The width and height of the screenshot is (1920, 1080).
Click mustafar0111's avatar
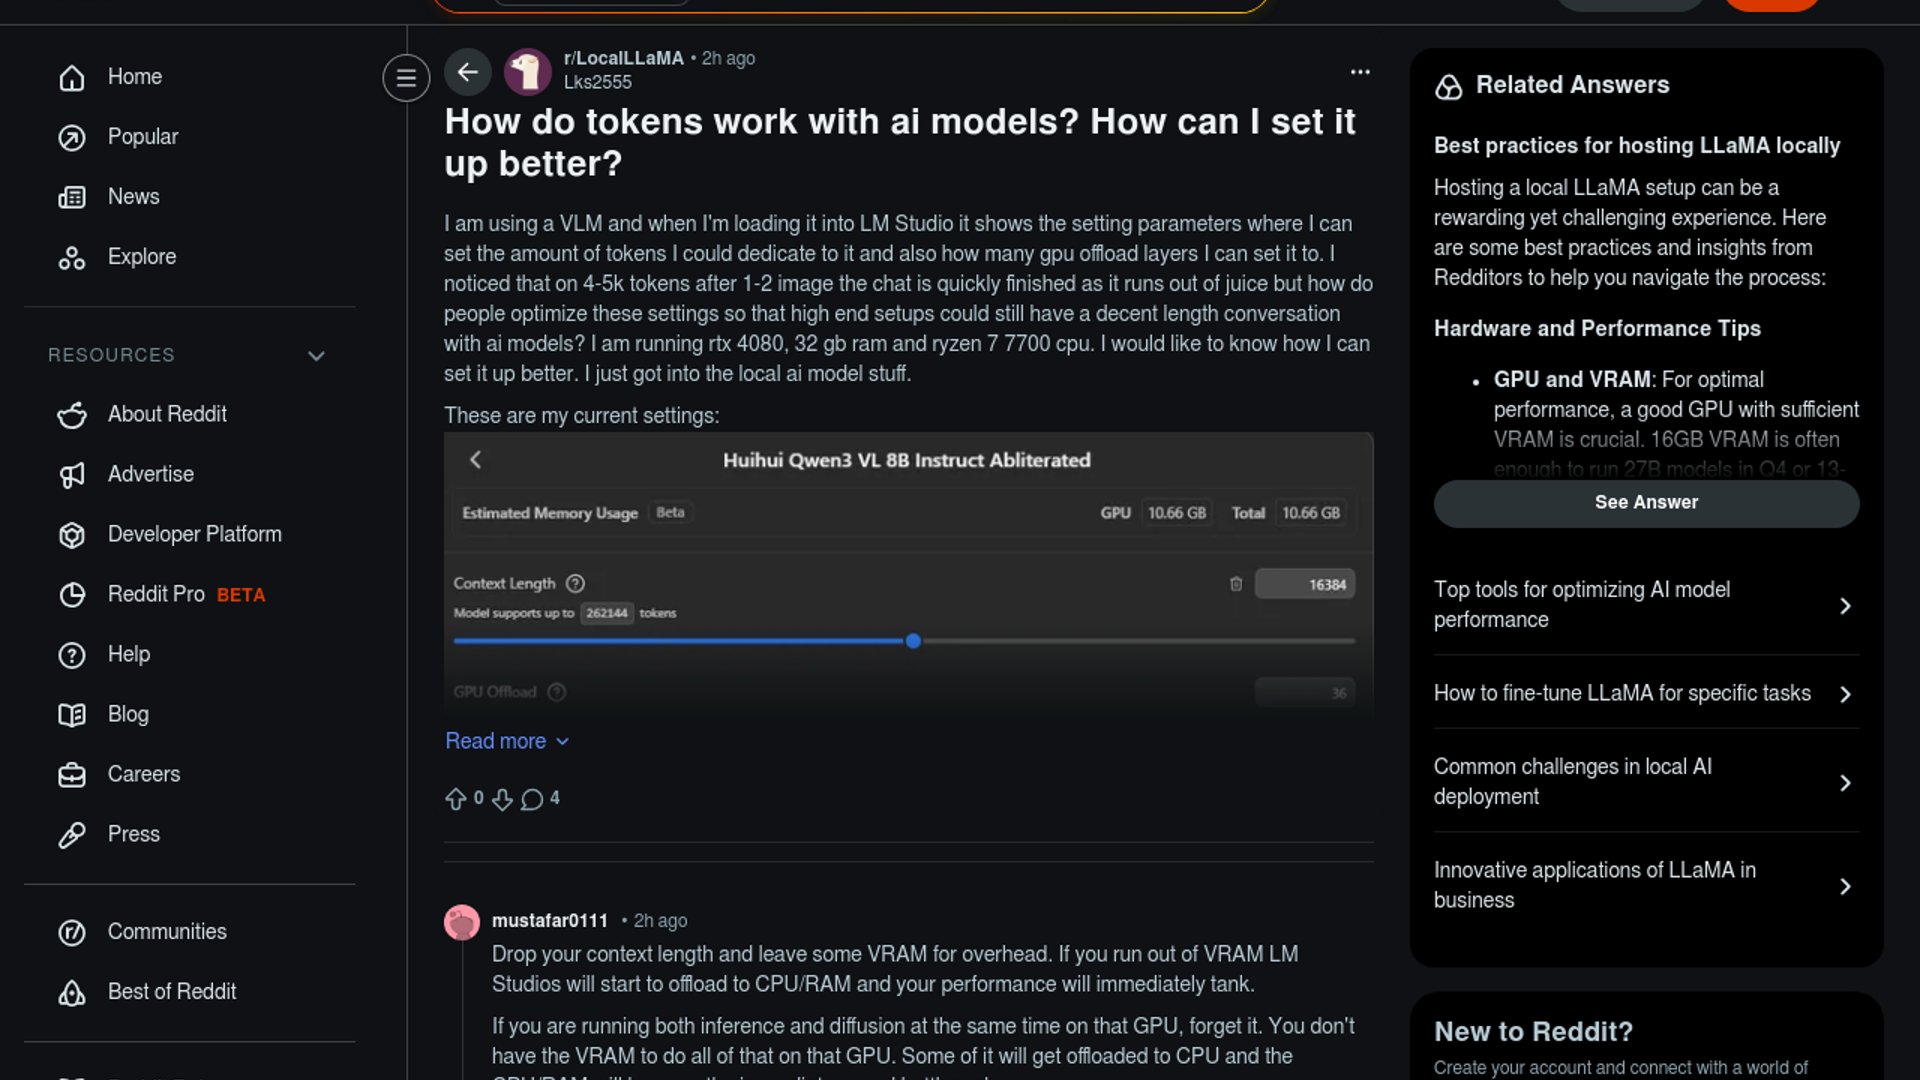tap(462, 921)
